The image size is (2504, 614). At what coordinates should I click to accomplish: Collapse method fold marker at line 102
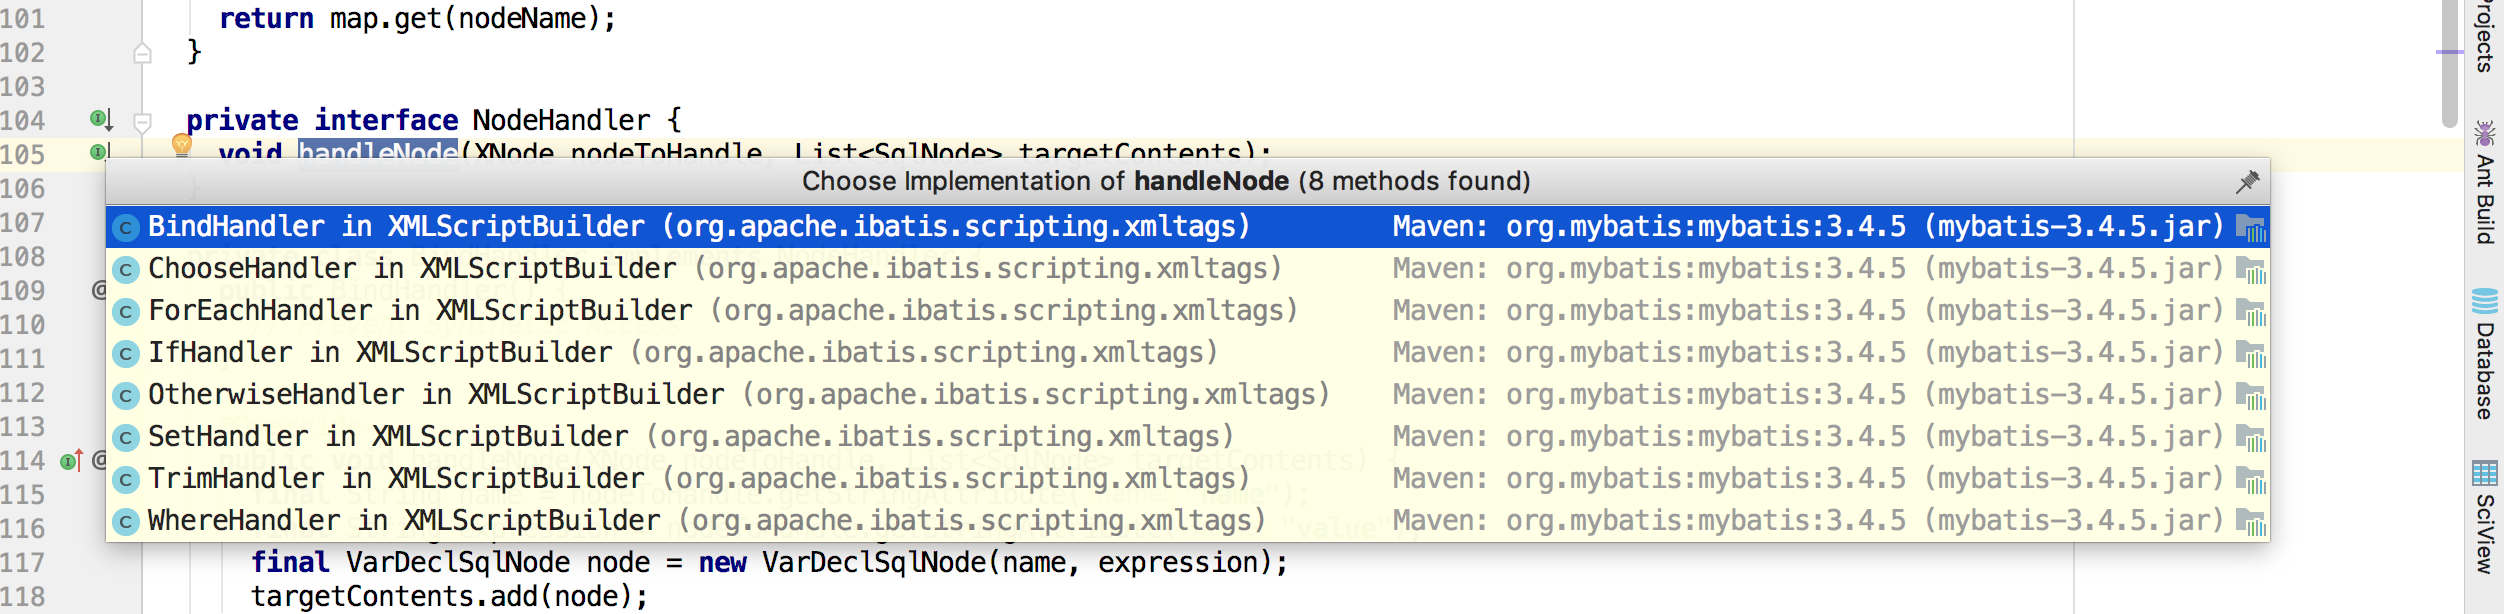(x=142, y=53)
